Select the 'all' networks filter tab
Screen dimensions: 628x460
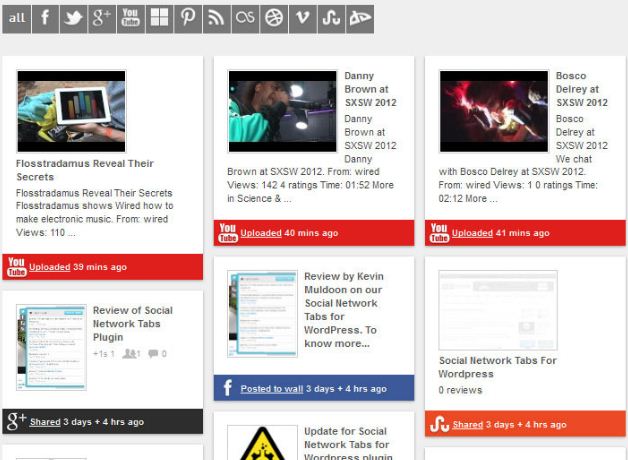tap(16, 19)
